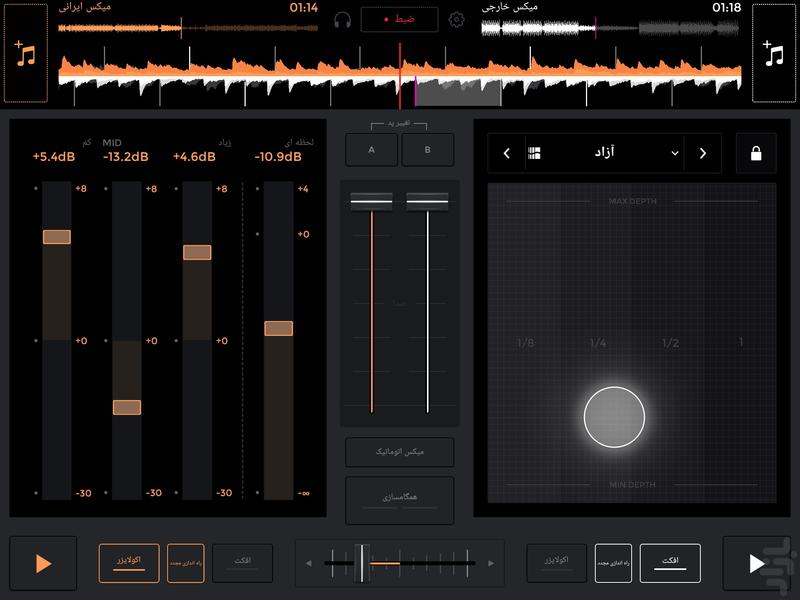The height and width of the screenshot is (600, 800).
Task: Add a track to the right deck
Action: point(774,53)
